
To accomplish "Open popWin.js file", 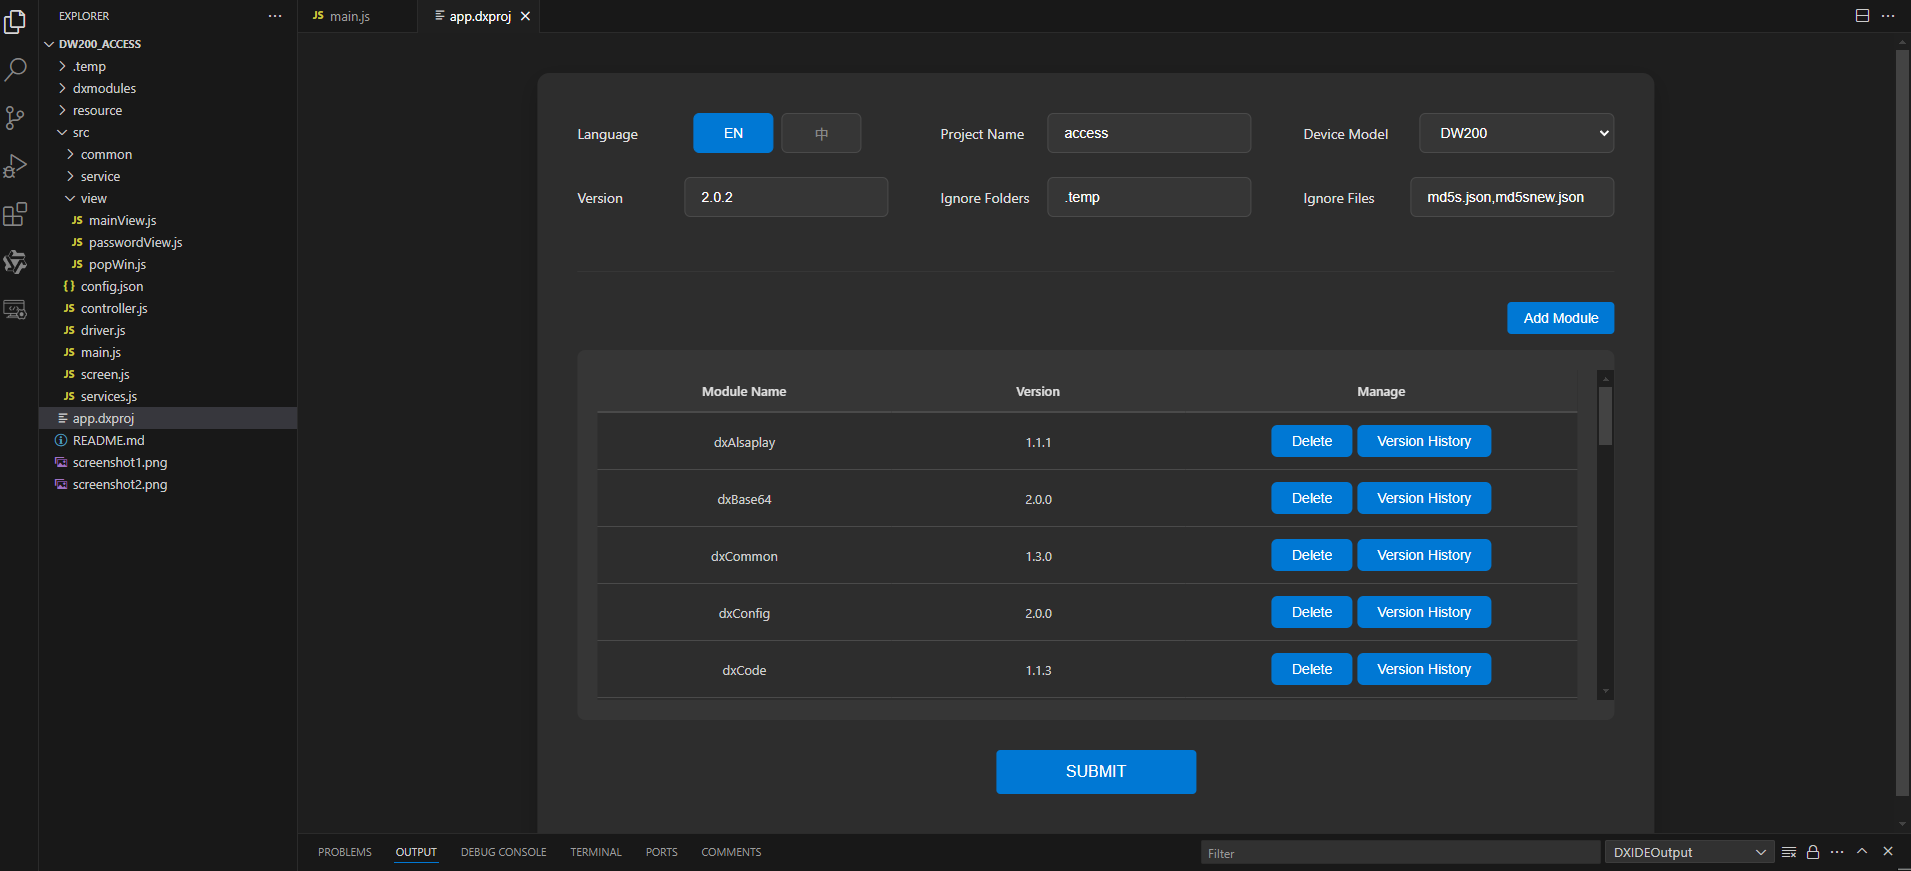I will 168,264.
